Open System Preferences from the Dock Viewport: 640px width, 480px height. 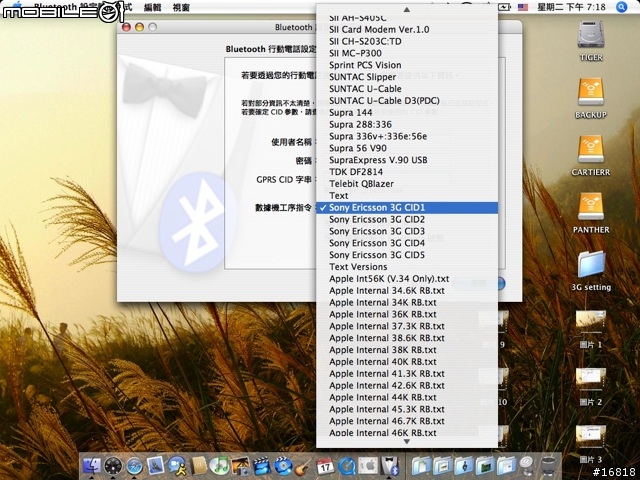tap(368, 466)
